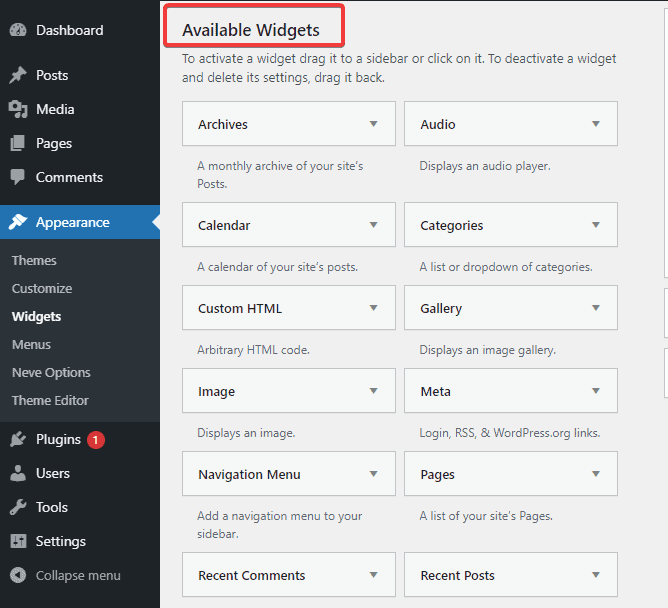This screenshot has width=668, height=608.
Task: Expand the Audio widget arrow
Action: pyautogui.click(x=596, y=124)
